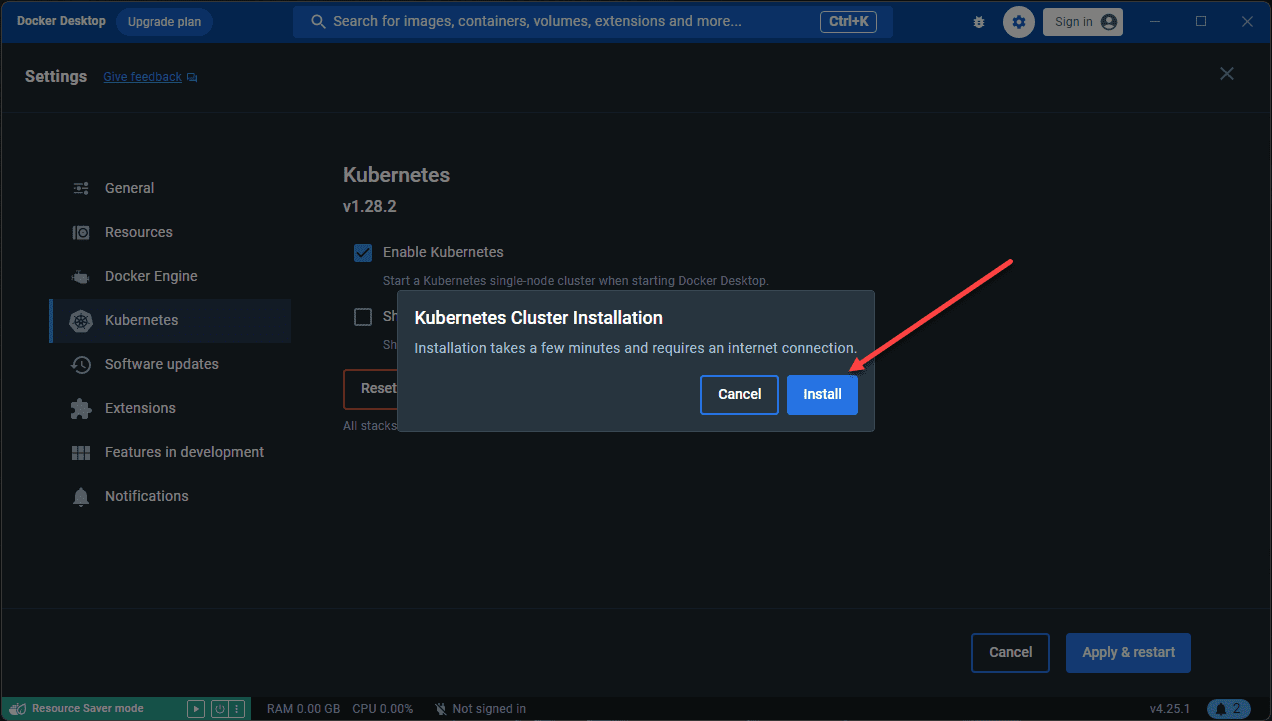Click the Install button in the dialog

[822, 394]
